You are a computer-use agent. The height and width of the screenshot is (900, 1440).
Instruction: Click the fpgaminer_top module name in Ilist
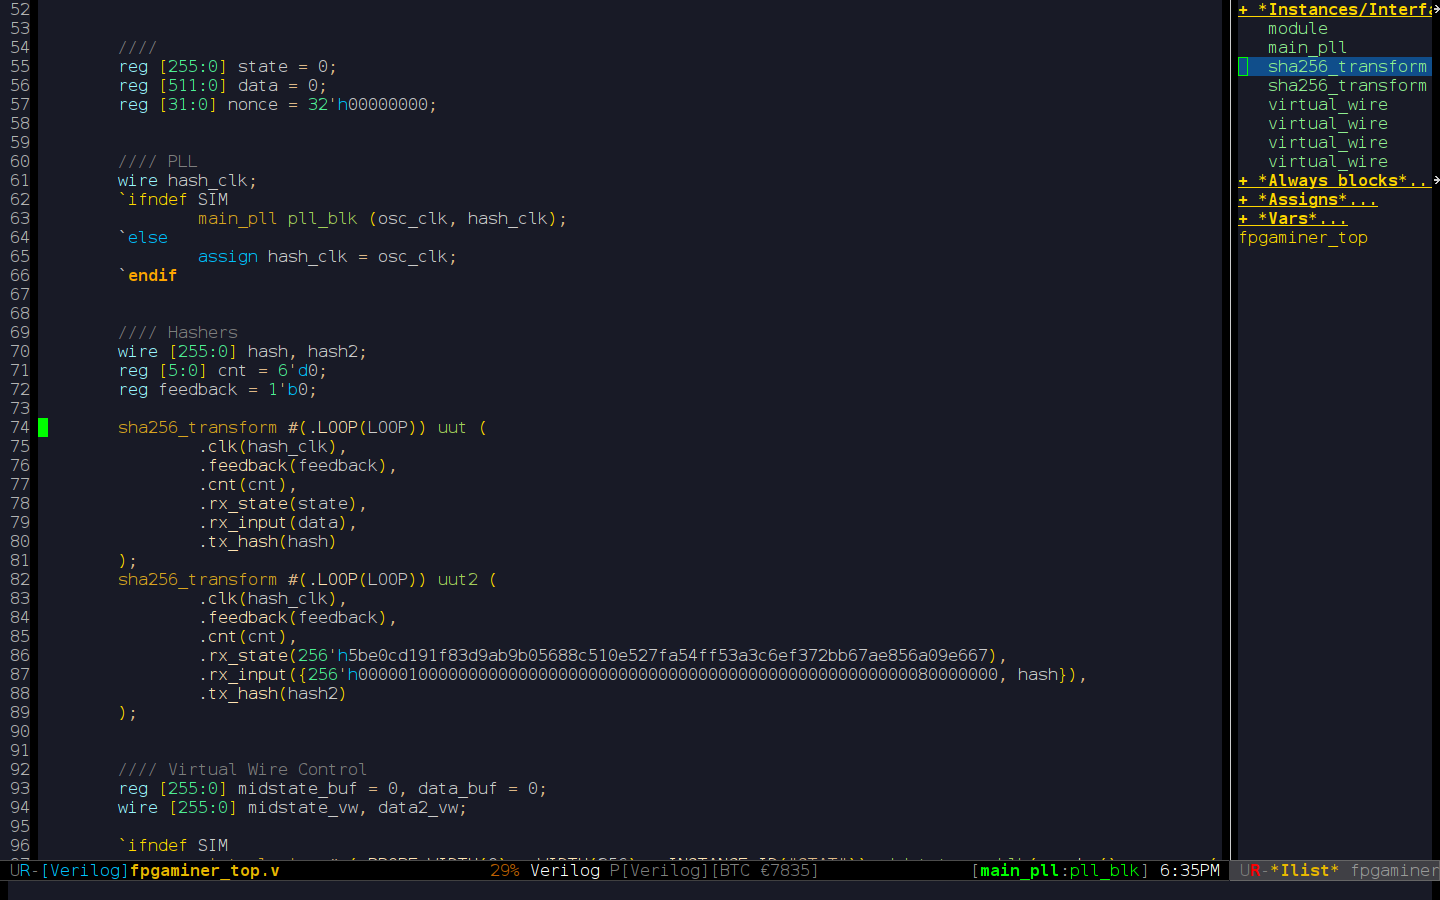tap(1302, 238)
